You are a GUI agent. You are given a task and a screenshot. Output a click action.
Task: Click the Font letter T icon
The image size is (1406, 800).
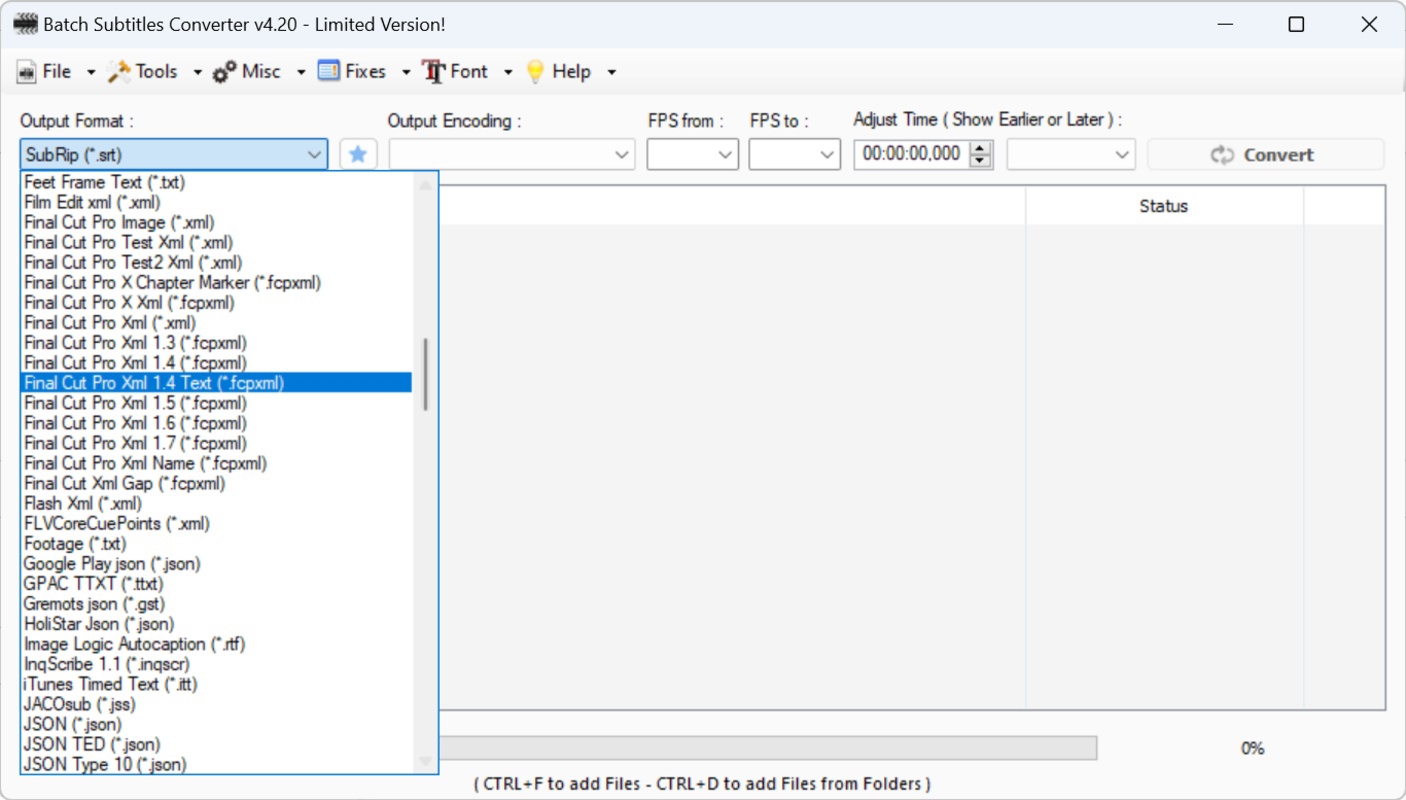tap(434, 71)
